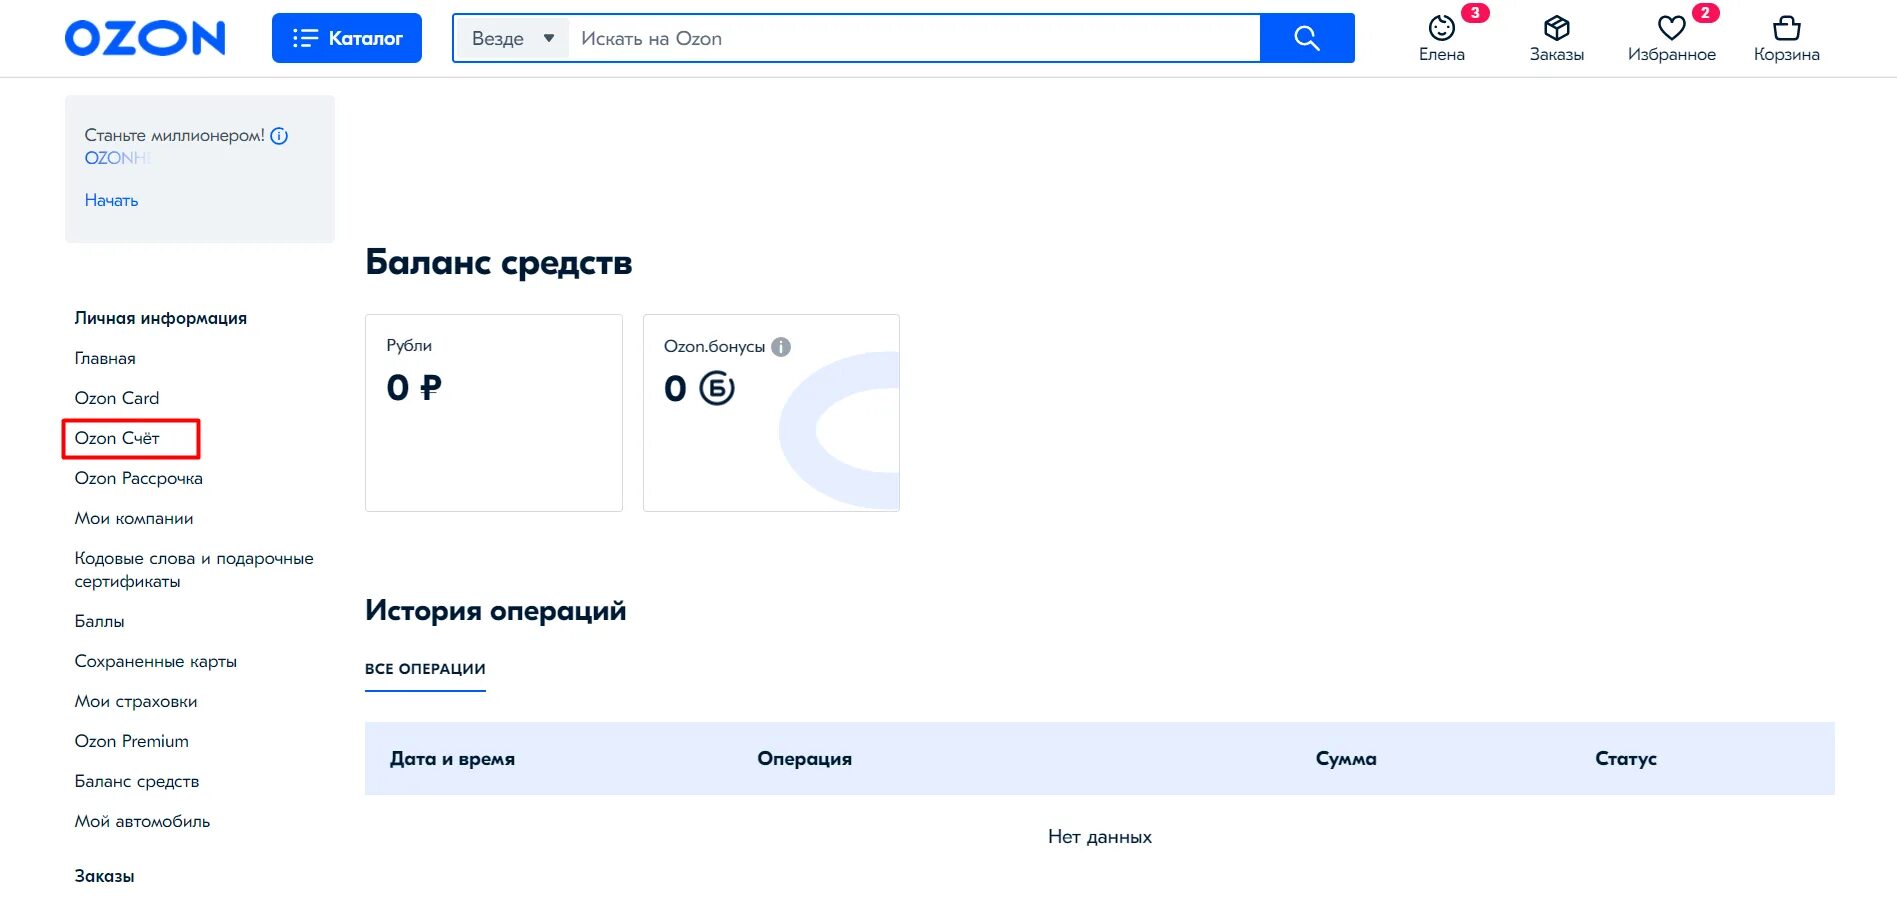
Task: Open Мой автомобиль in sidebar
Action: pyautogui.click(x=142, y=821)
